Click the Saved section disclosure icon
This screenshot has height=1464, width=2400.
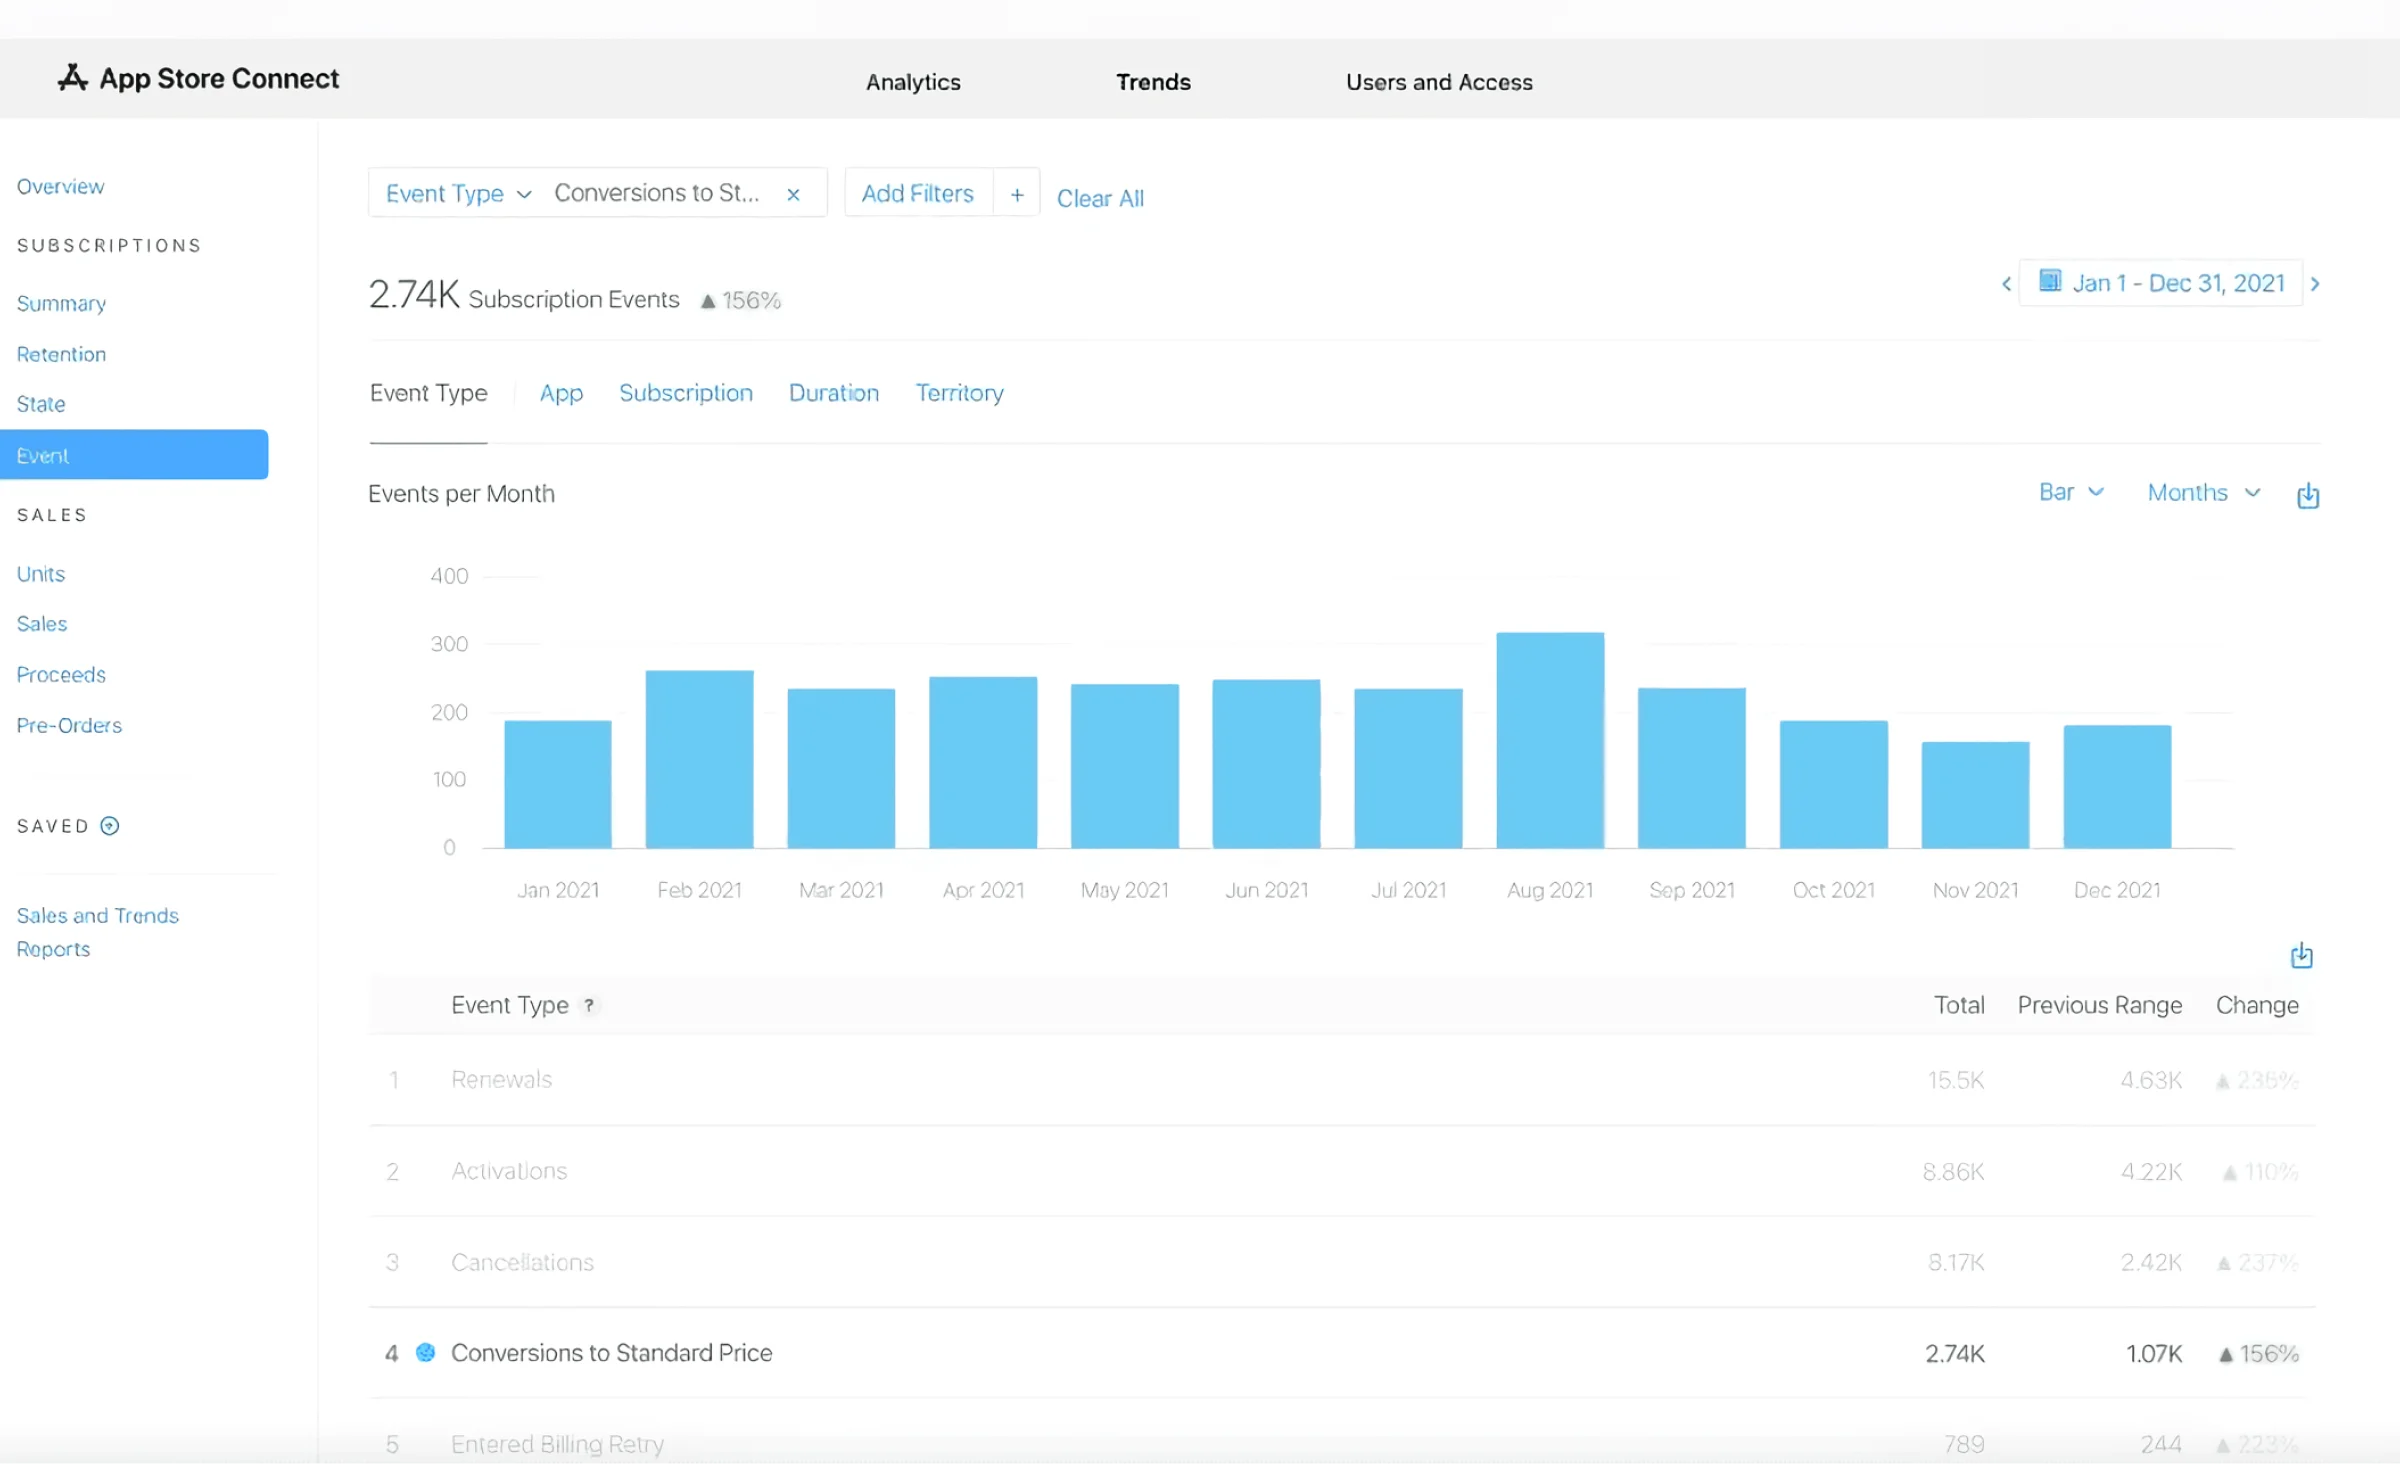[x=109, y=826]
